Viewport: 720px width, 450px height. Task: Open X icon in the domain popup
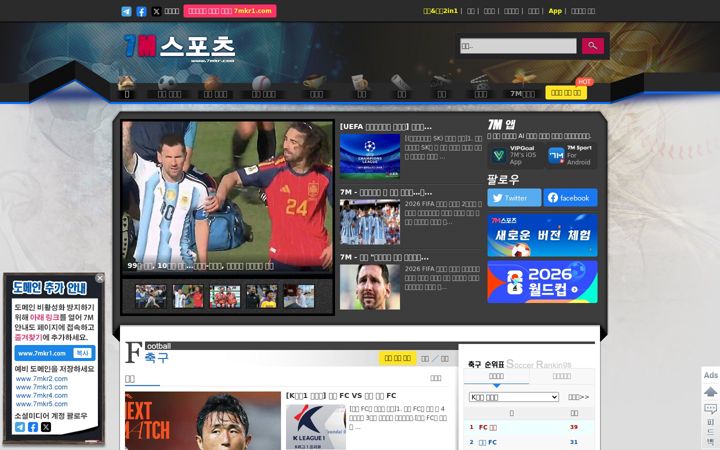46,427
